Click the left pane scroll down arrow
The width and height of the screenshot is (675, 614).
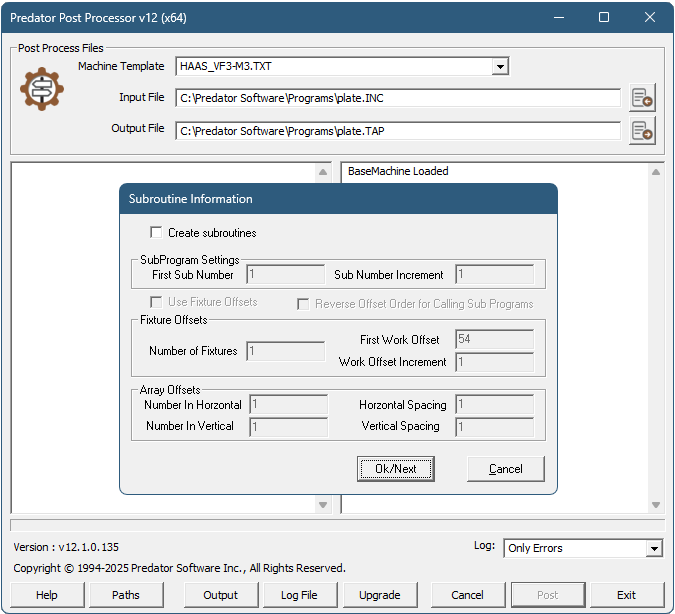(323, 505)
